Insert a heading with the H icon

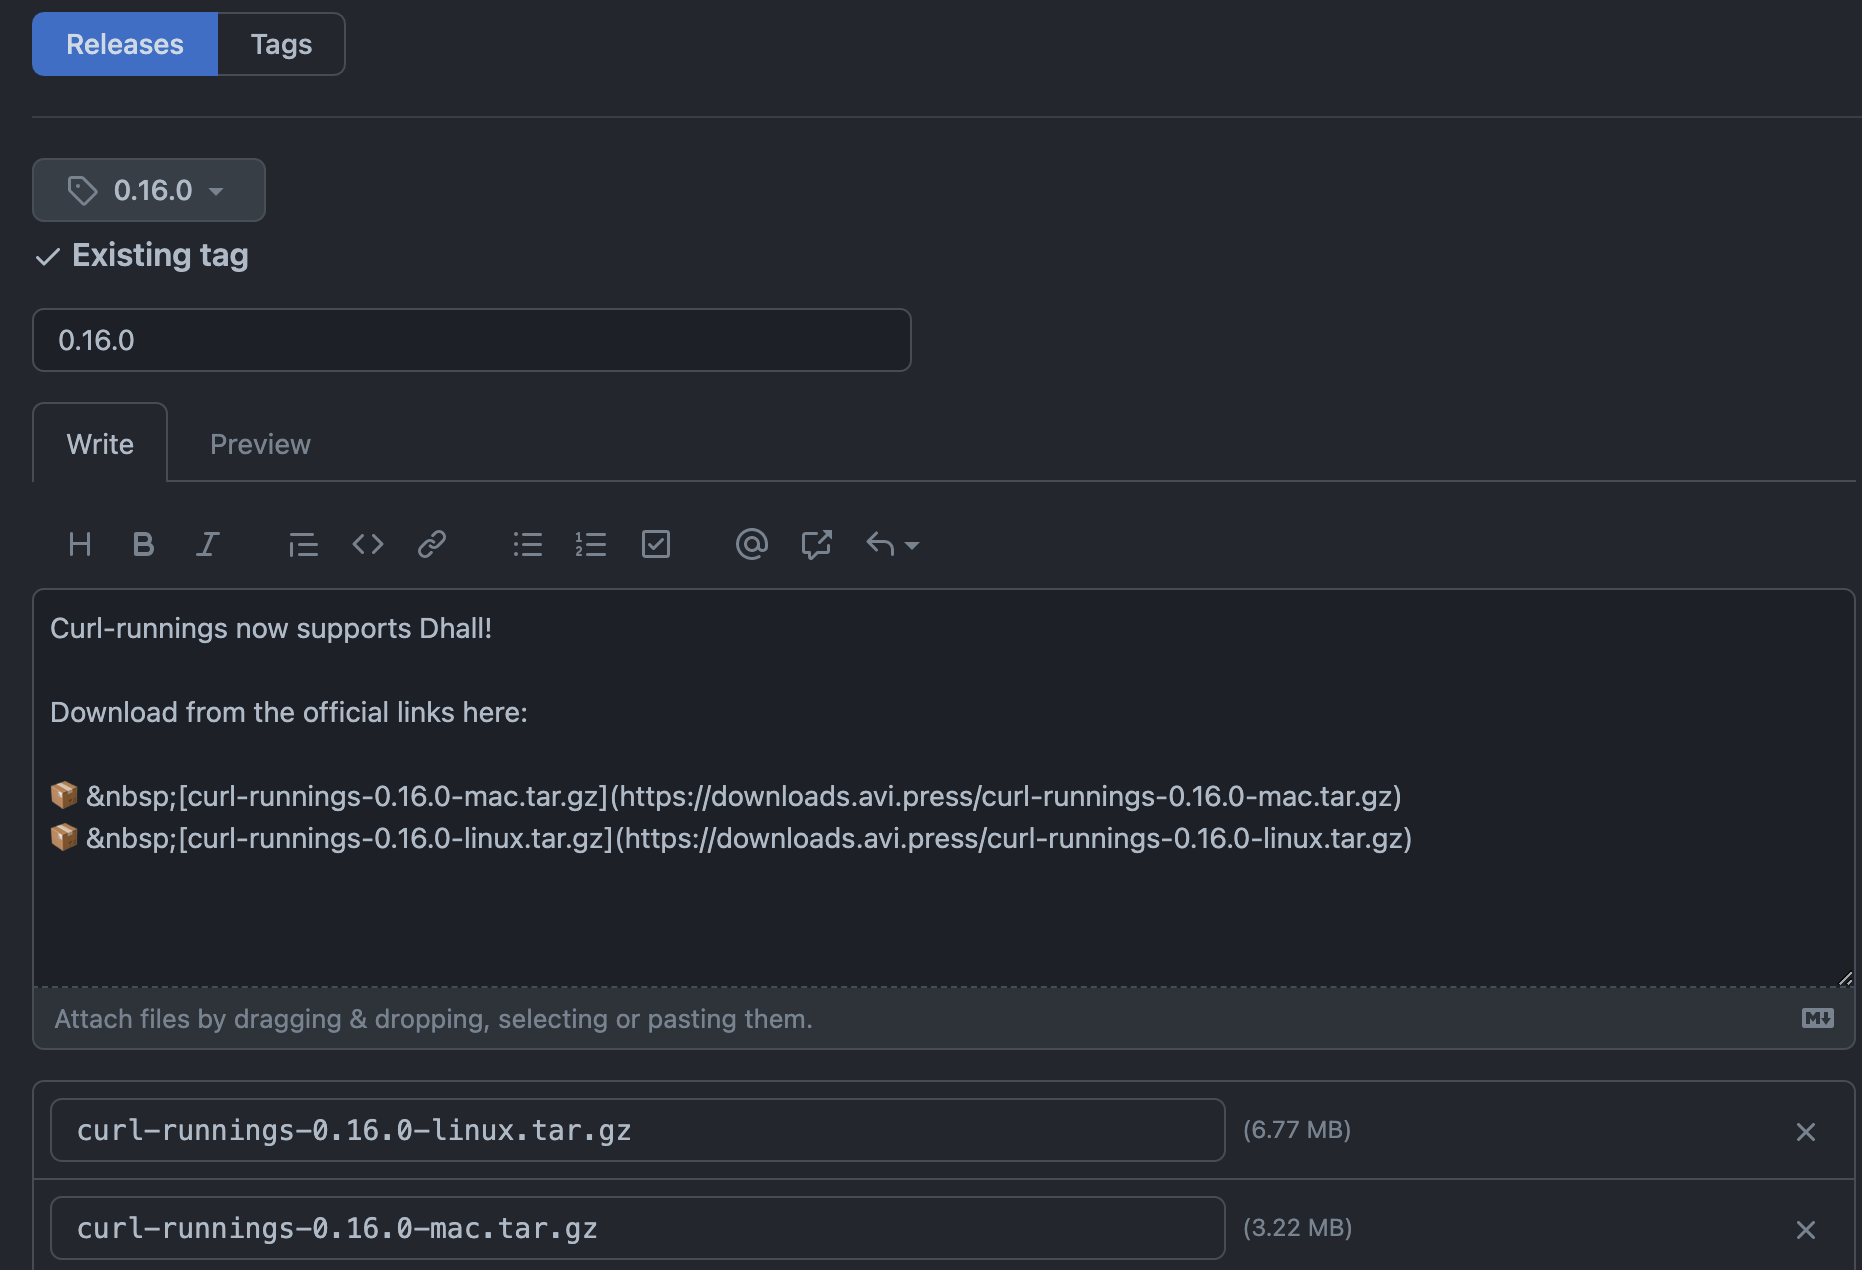(80, 544)
